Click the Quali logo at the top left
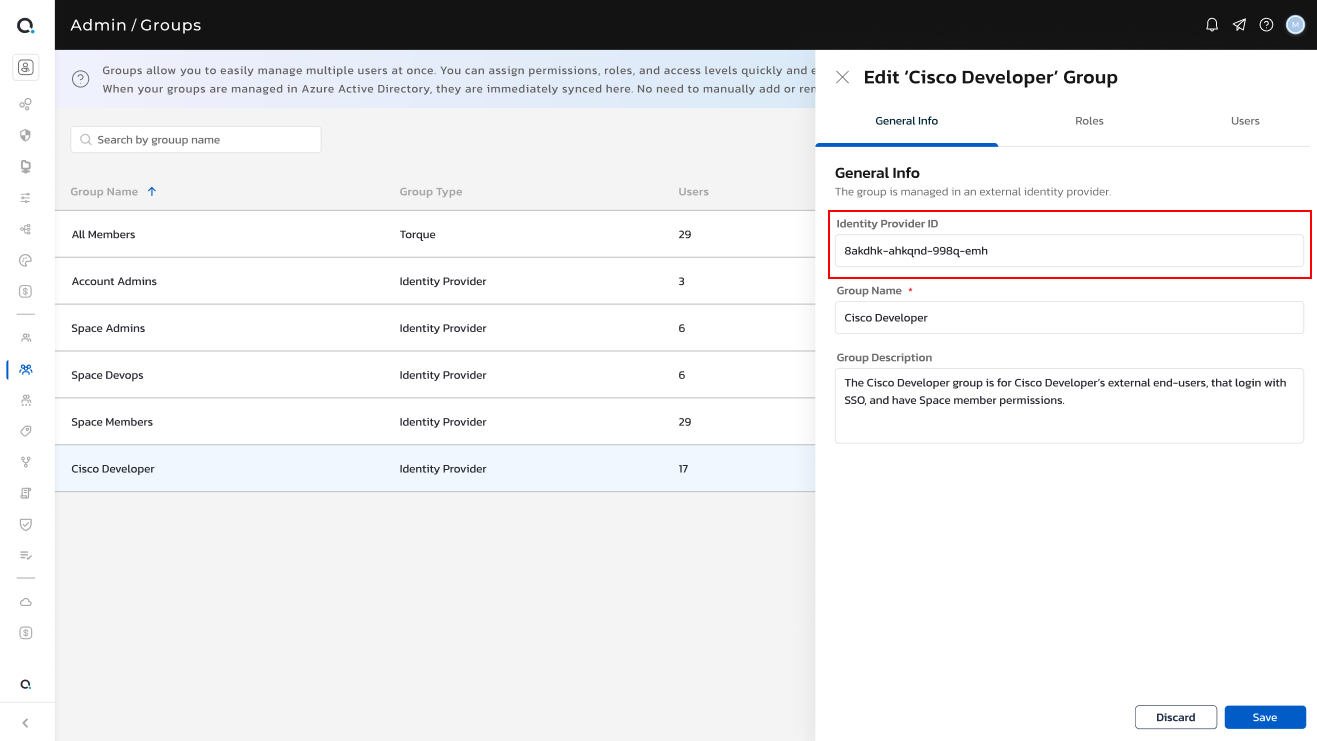 (x=26, y=24)
